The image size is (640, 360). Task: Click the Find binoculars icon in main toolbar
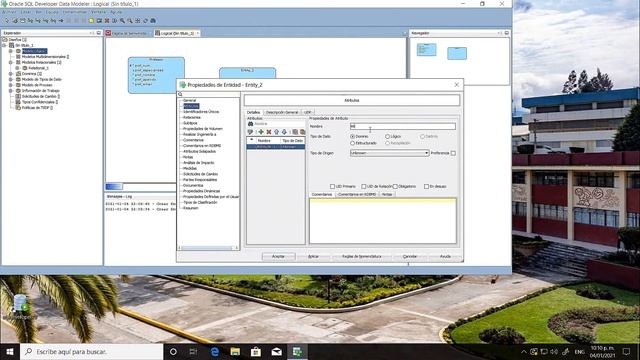coord(153,21)
